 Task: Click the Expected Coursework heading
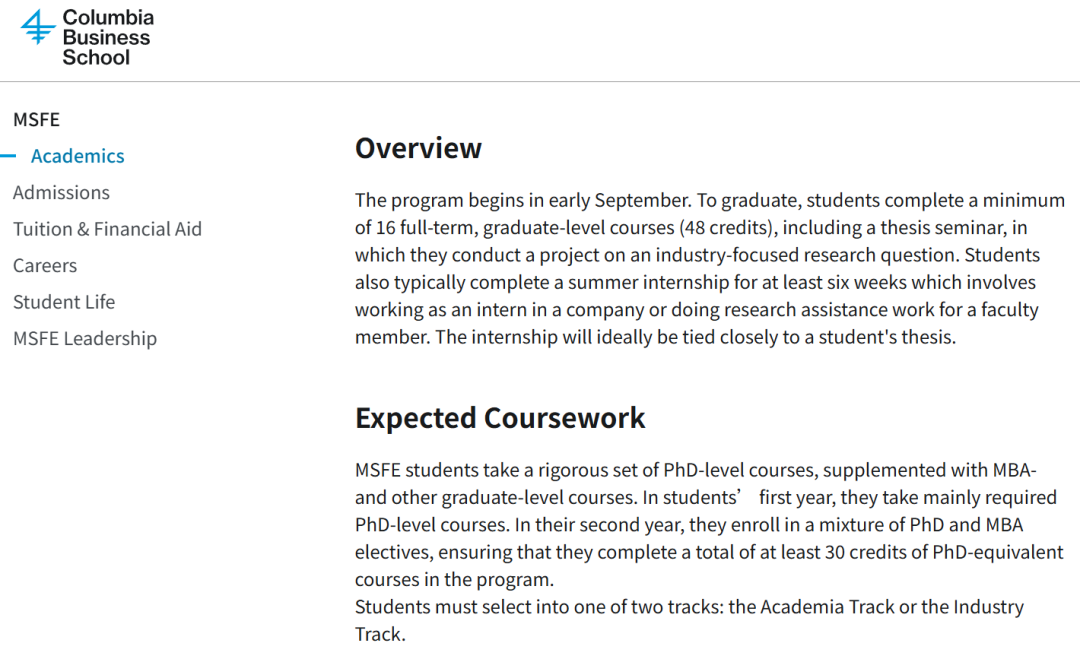500,418
